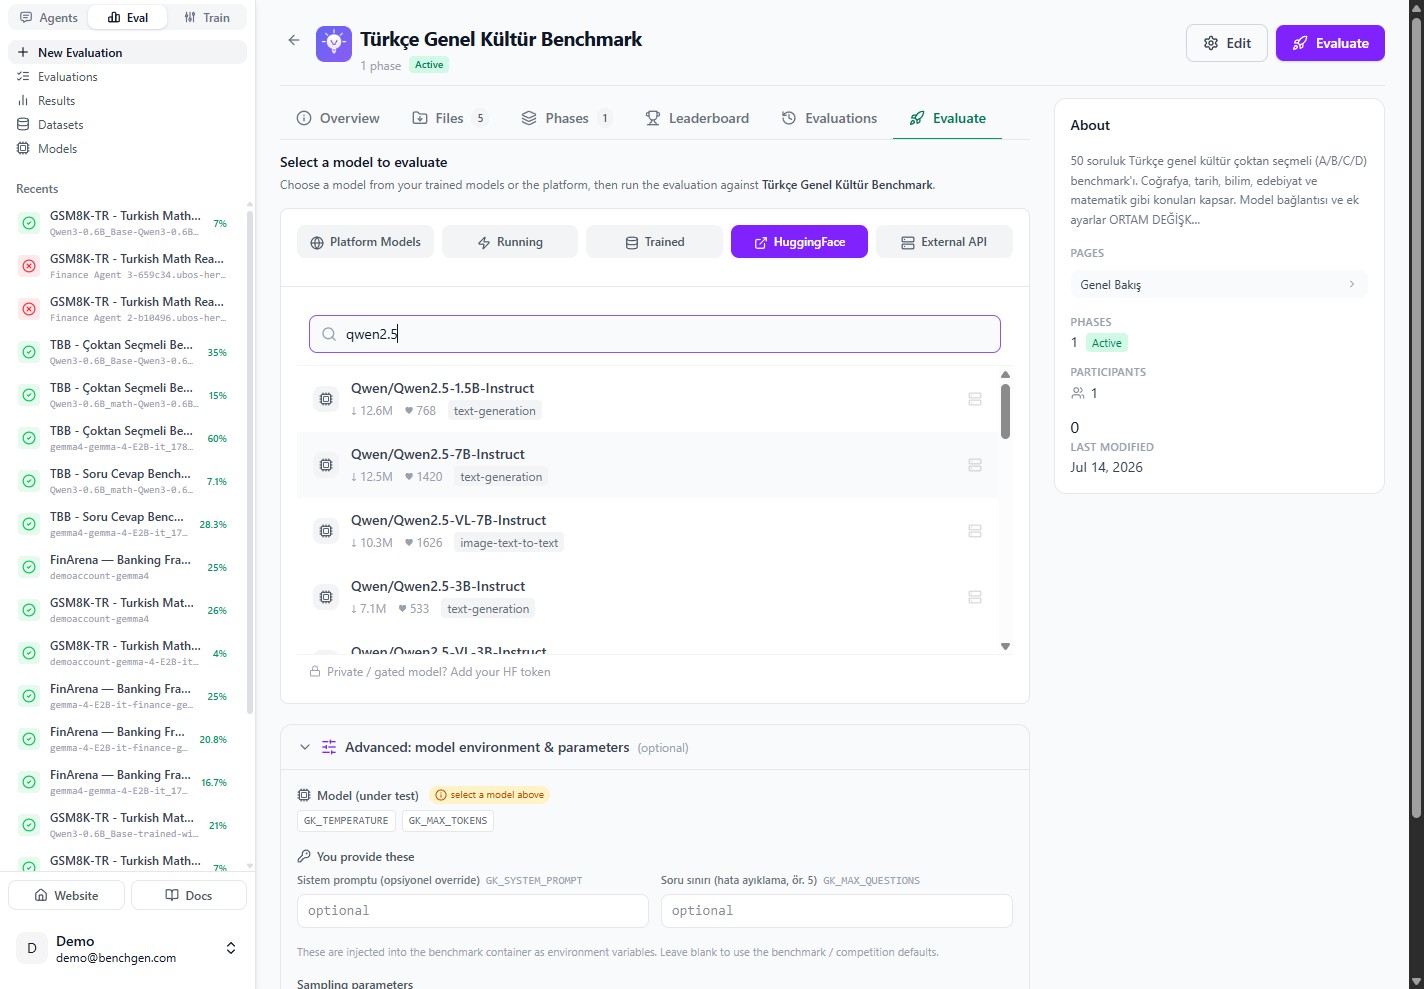Open the Website link
This screenshot has height=989, width=1424.
coord(66,895)
